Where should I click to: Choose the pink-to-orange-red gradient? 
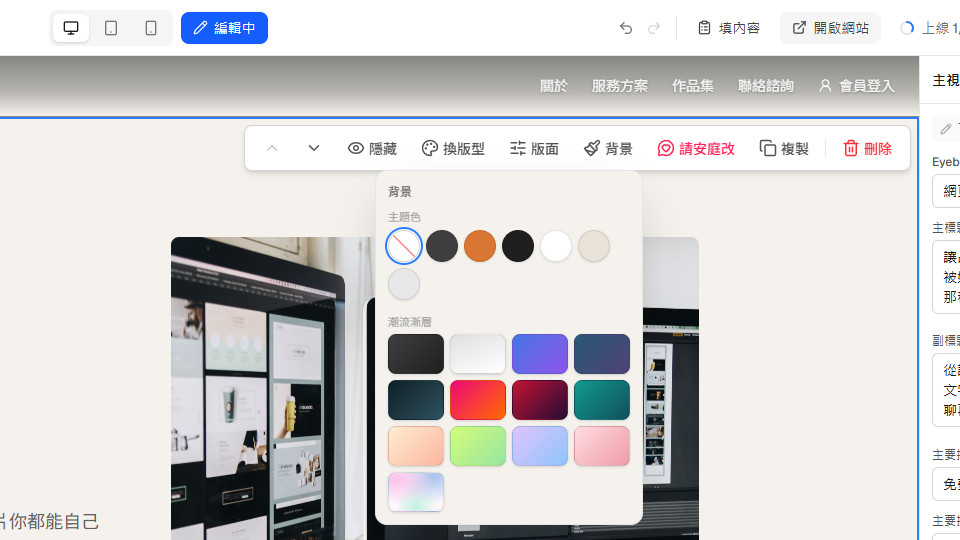click(478, 400)
